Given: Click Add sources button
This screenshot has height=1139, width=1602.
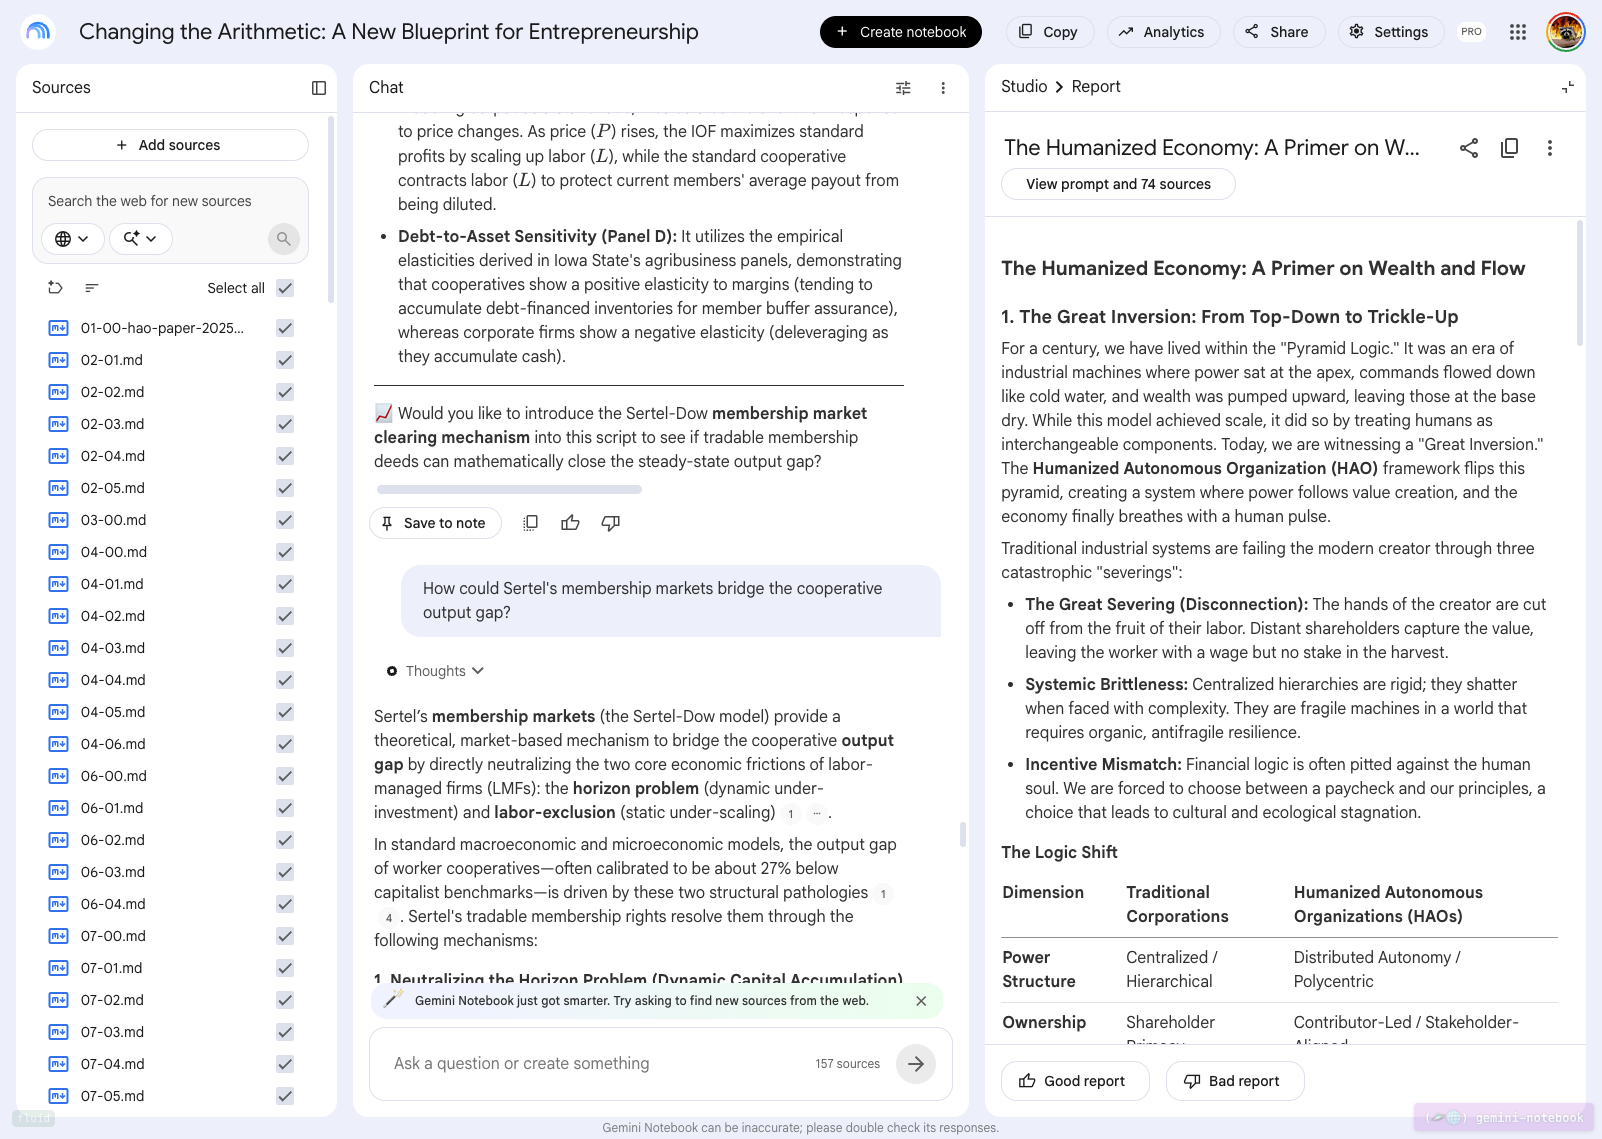Looking at the screenshot, I should 170,145.
